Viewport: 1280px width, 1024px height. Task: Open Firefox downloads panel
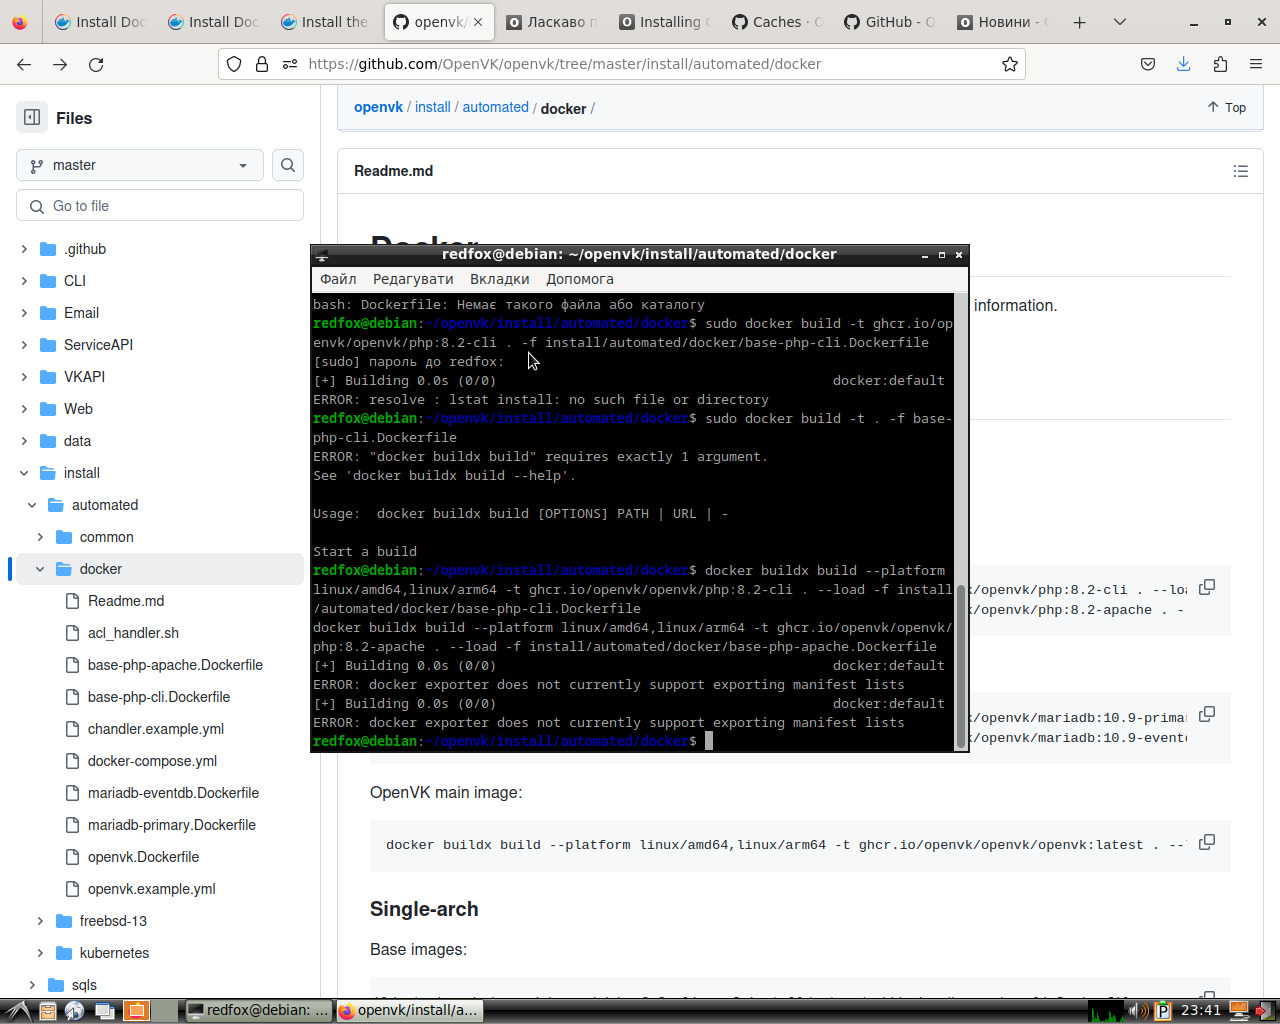pos(1183,64)
